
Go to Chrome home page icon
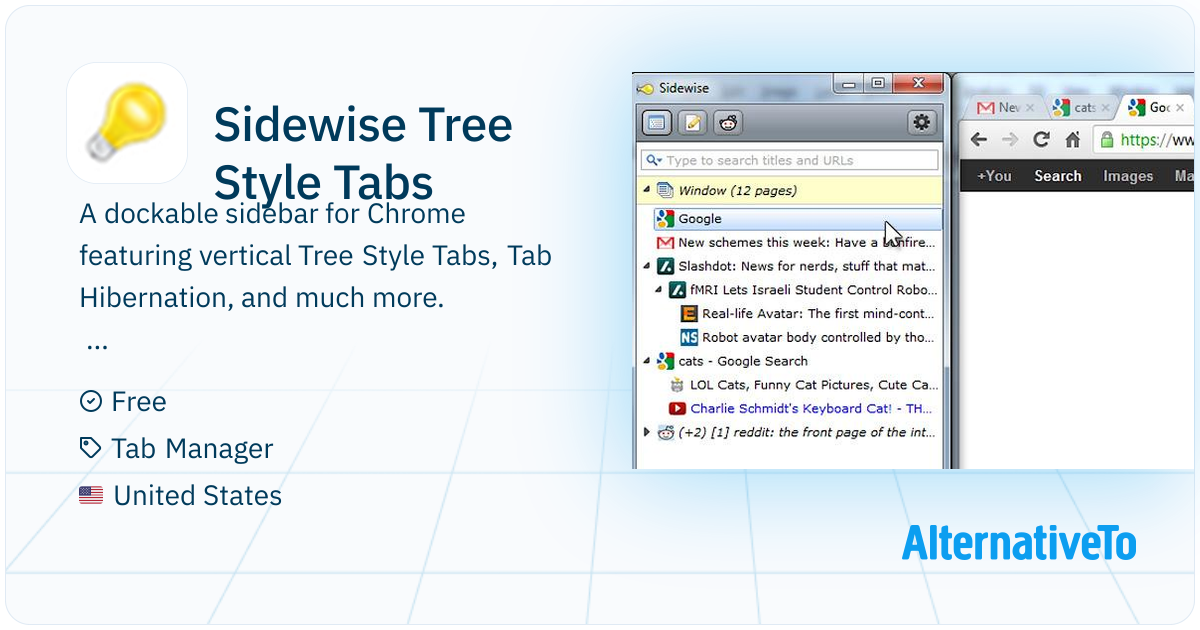(x=1072, y=139)
